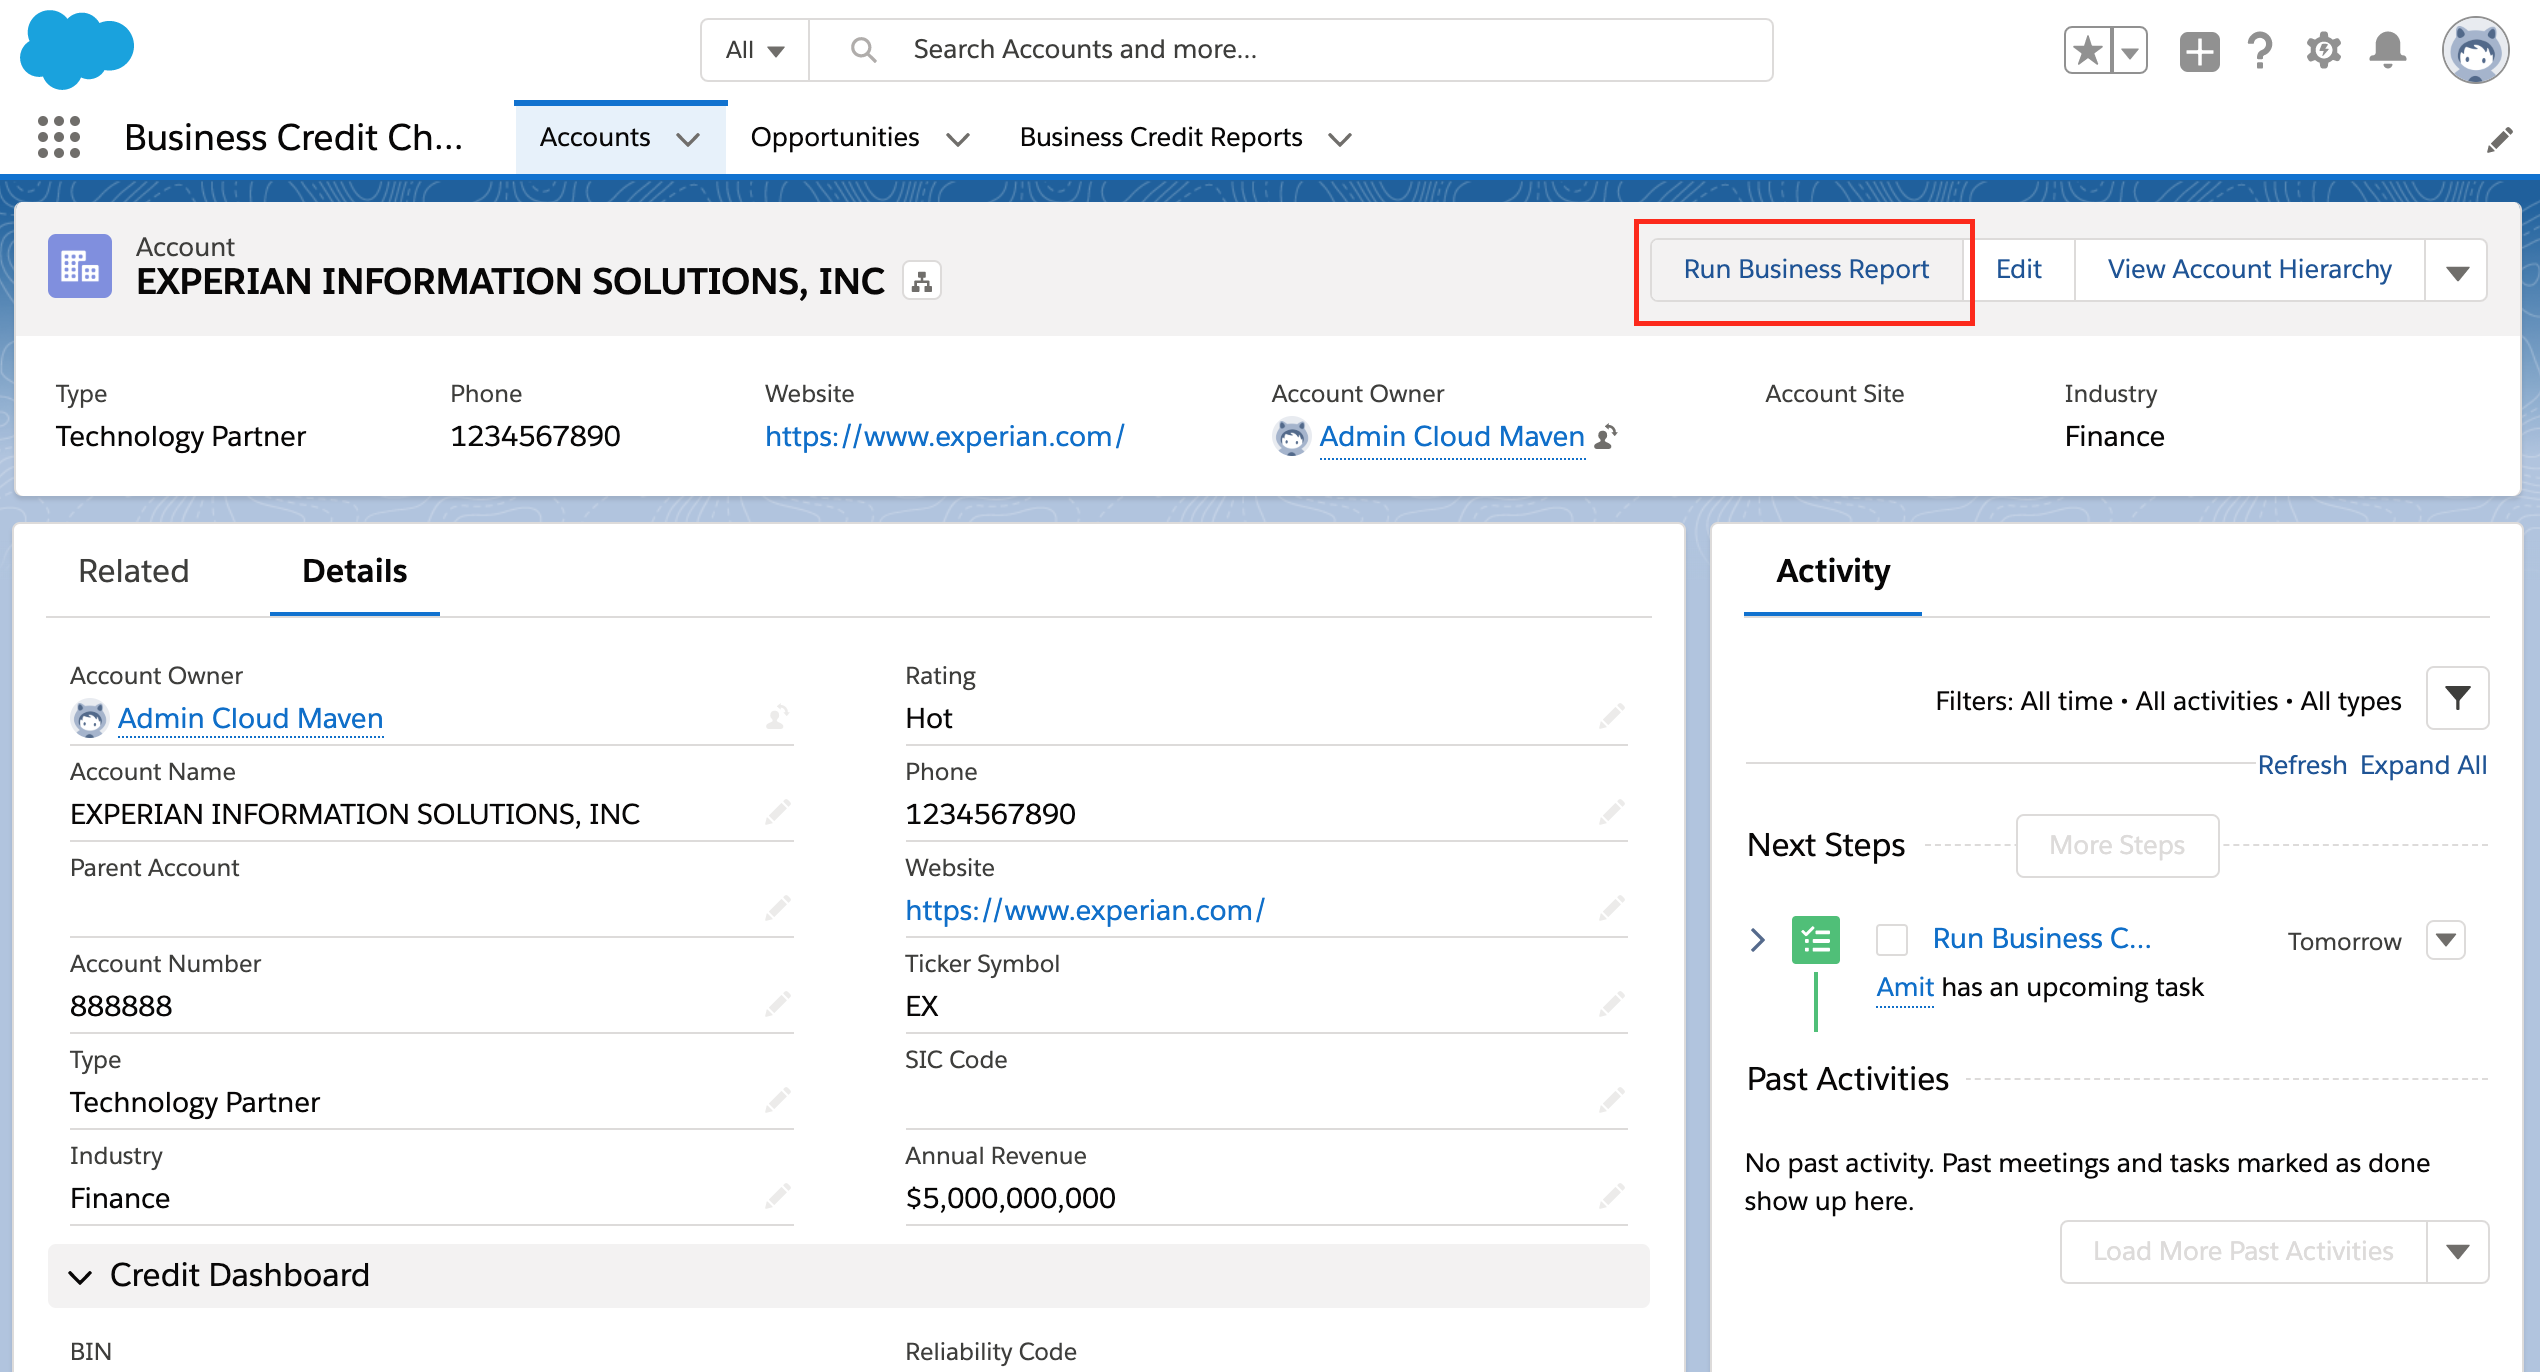Image resolution: width=2540 pixels, height=1372 pixels.
Task: Click the Setup gear icon
Action: [x=2323, y=49]
